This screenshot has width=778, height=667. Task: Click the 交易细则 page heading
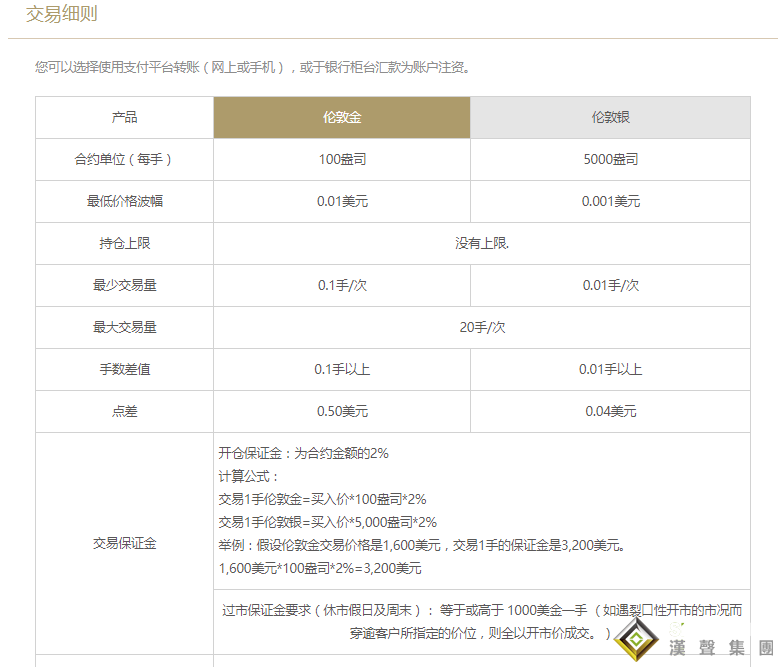point(62,14)
